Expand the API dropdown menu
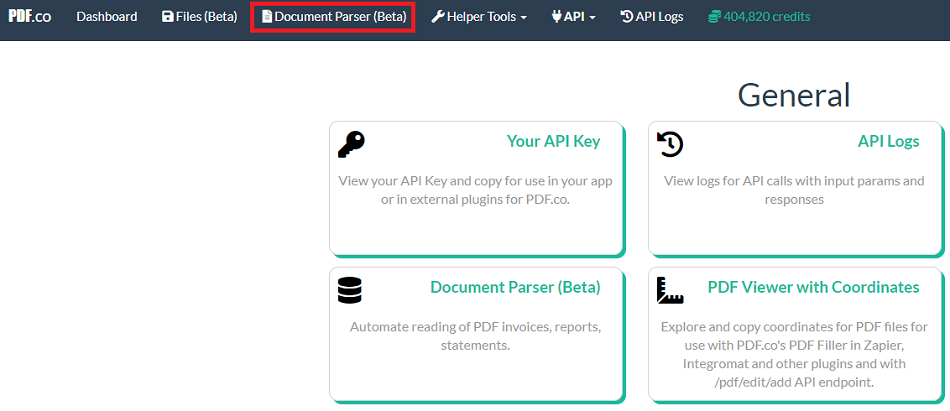The image size is (950, 411). point(574,17)
